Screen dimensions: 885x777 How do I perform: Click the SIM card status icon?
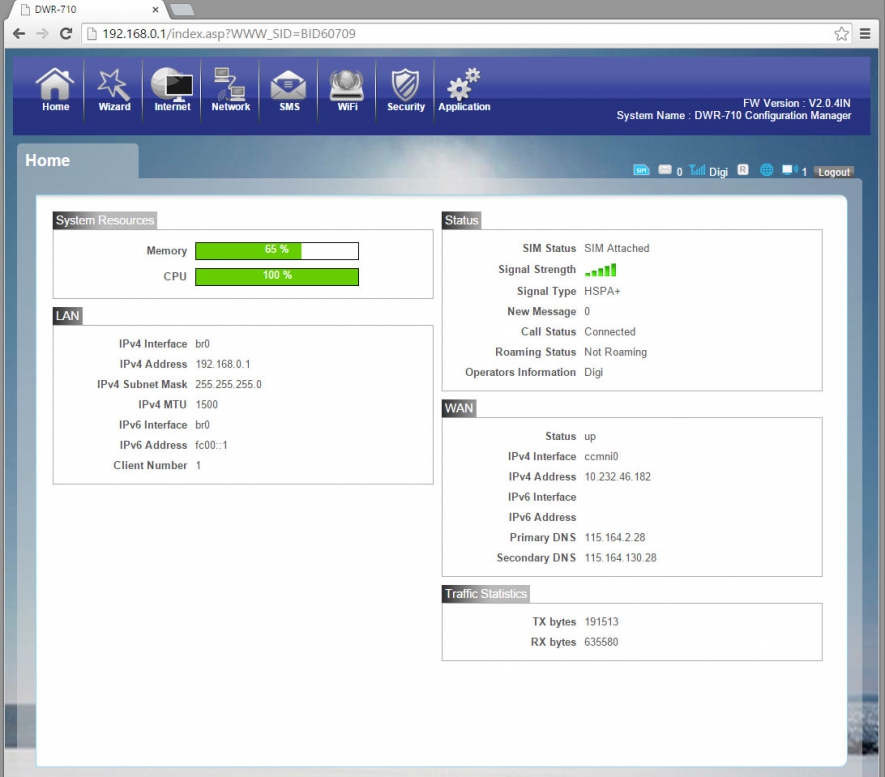click(641, 170)
